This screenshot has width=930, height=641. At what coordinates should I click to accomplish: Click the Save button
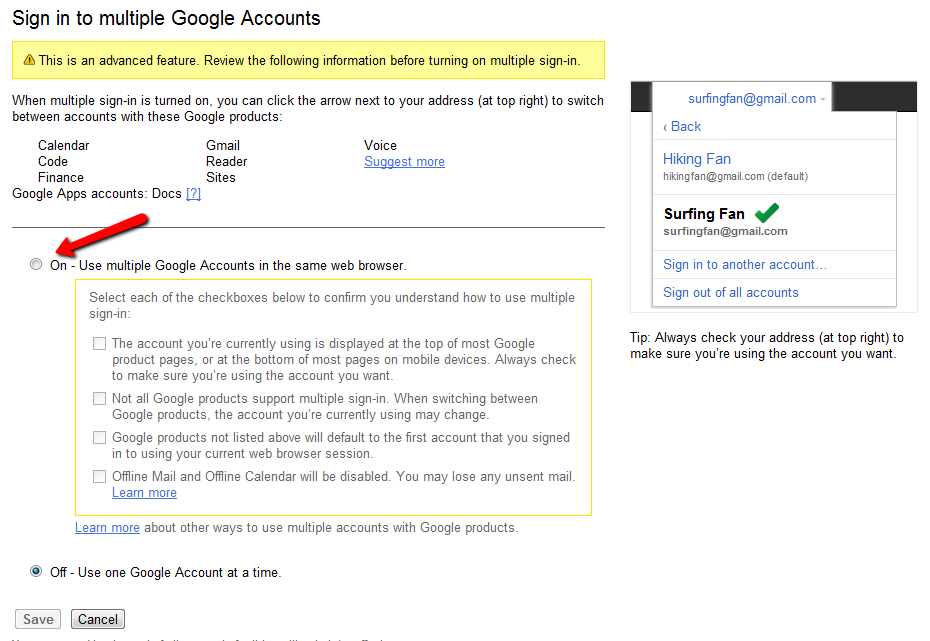click(38, 619)
